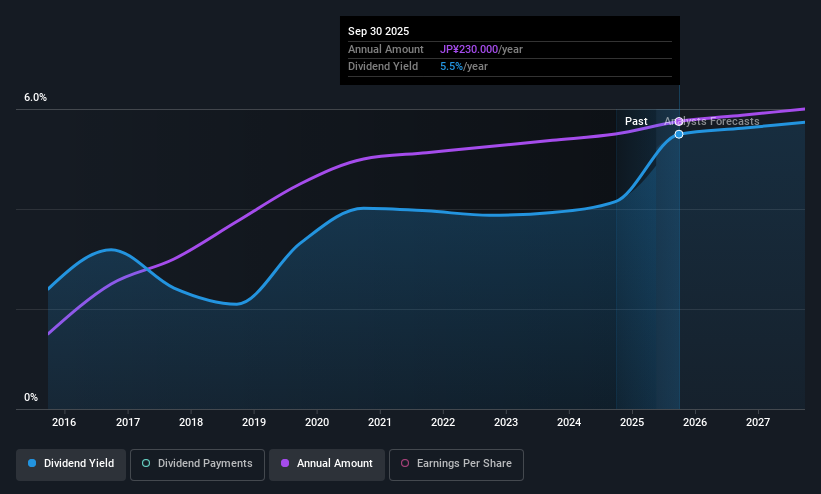Image resolution: width=821 pixels, height=494 pixels.
Task: Click the Analysts Forecasts label
Action: (712, 121)
